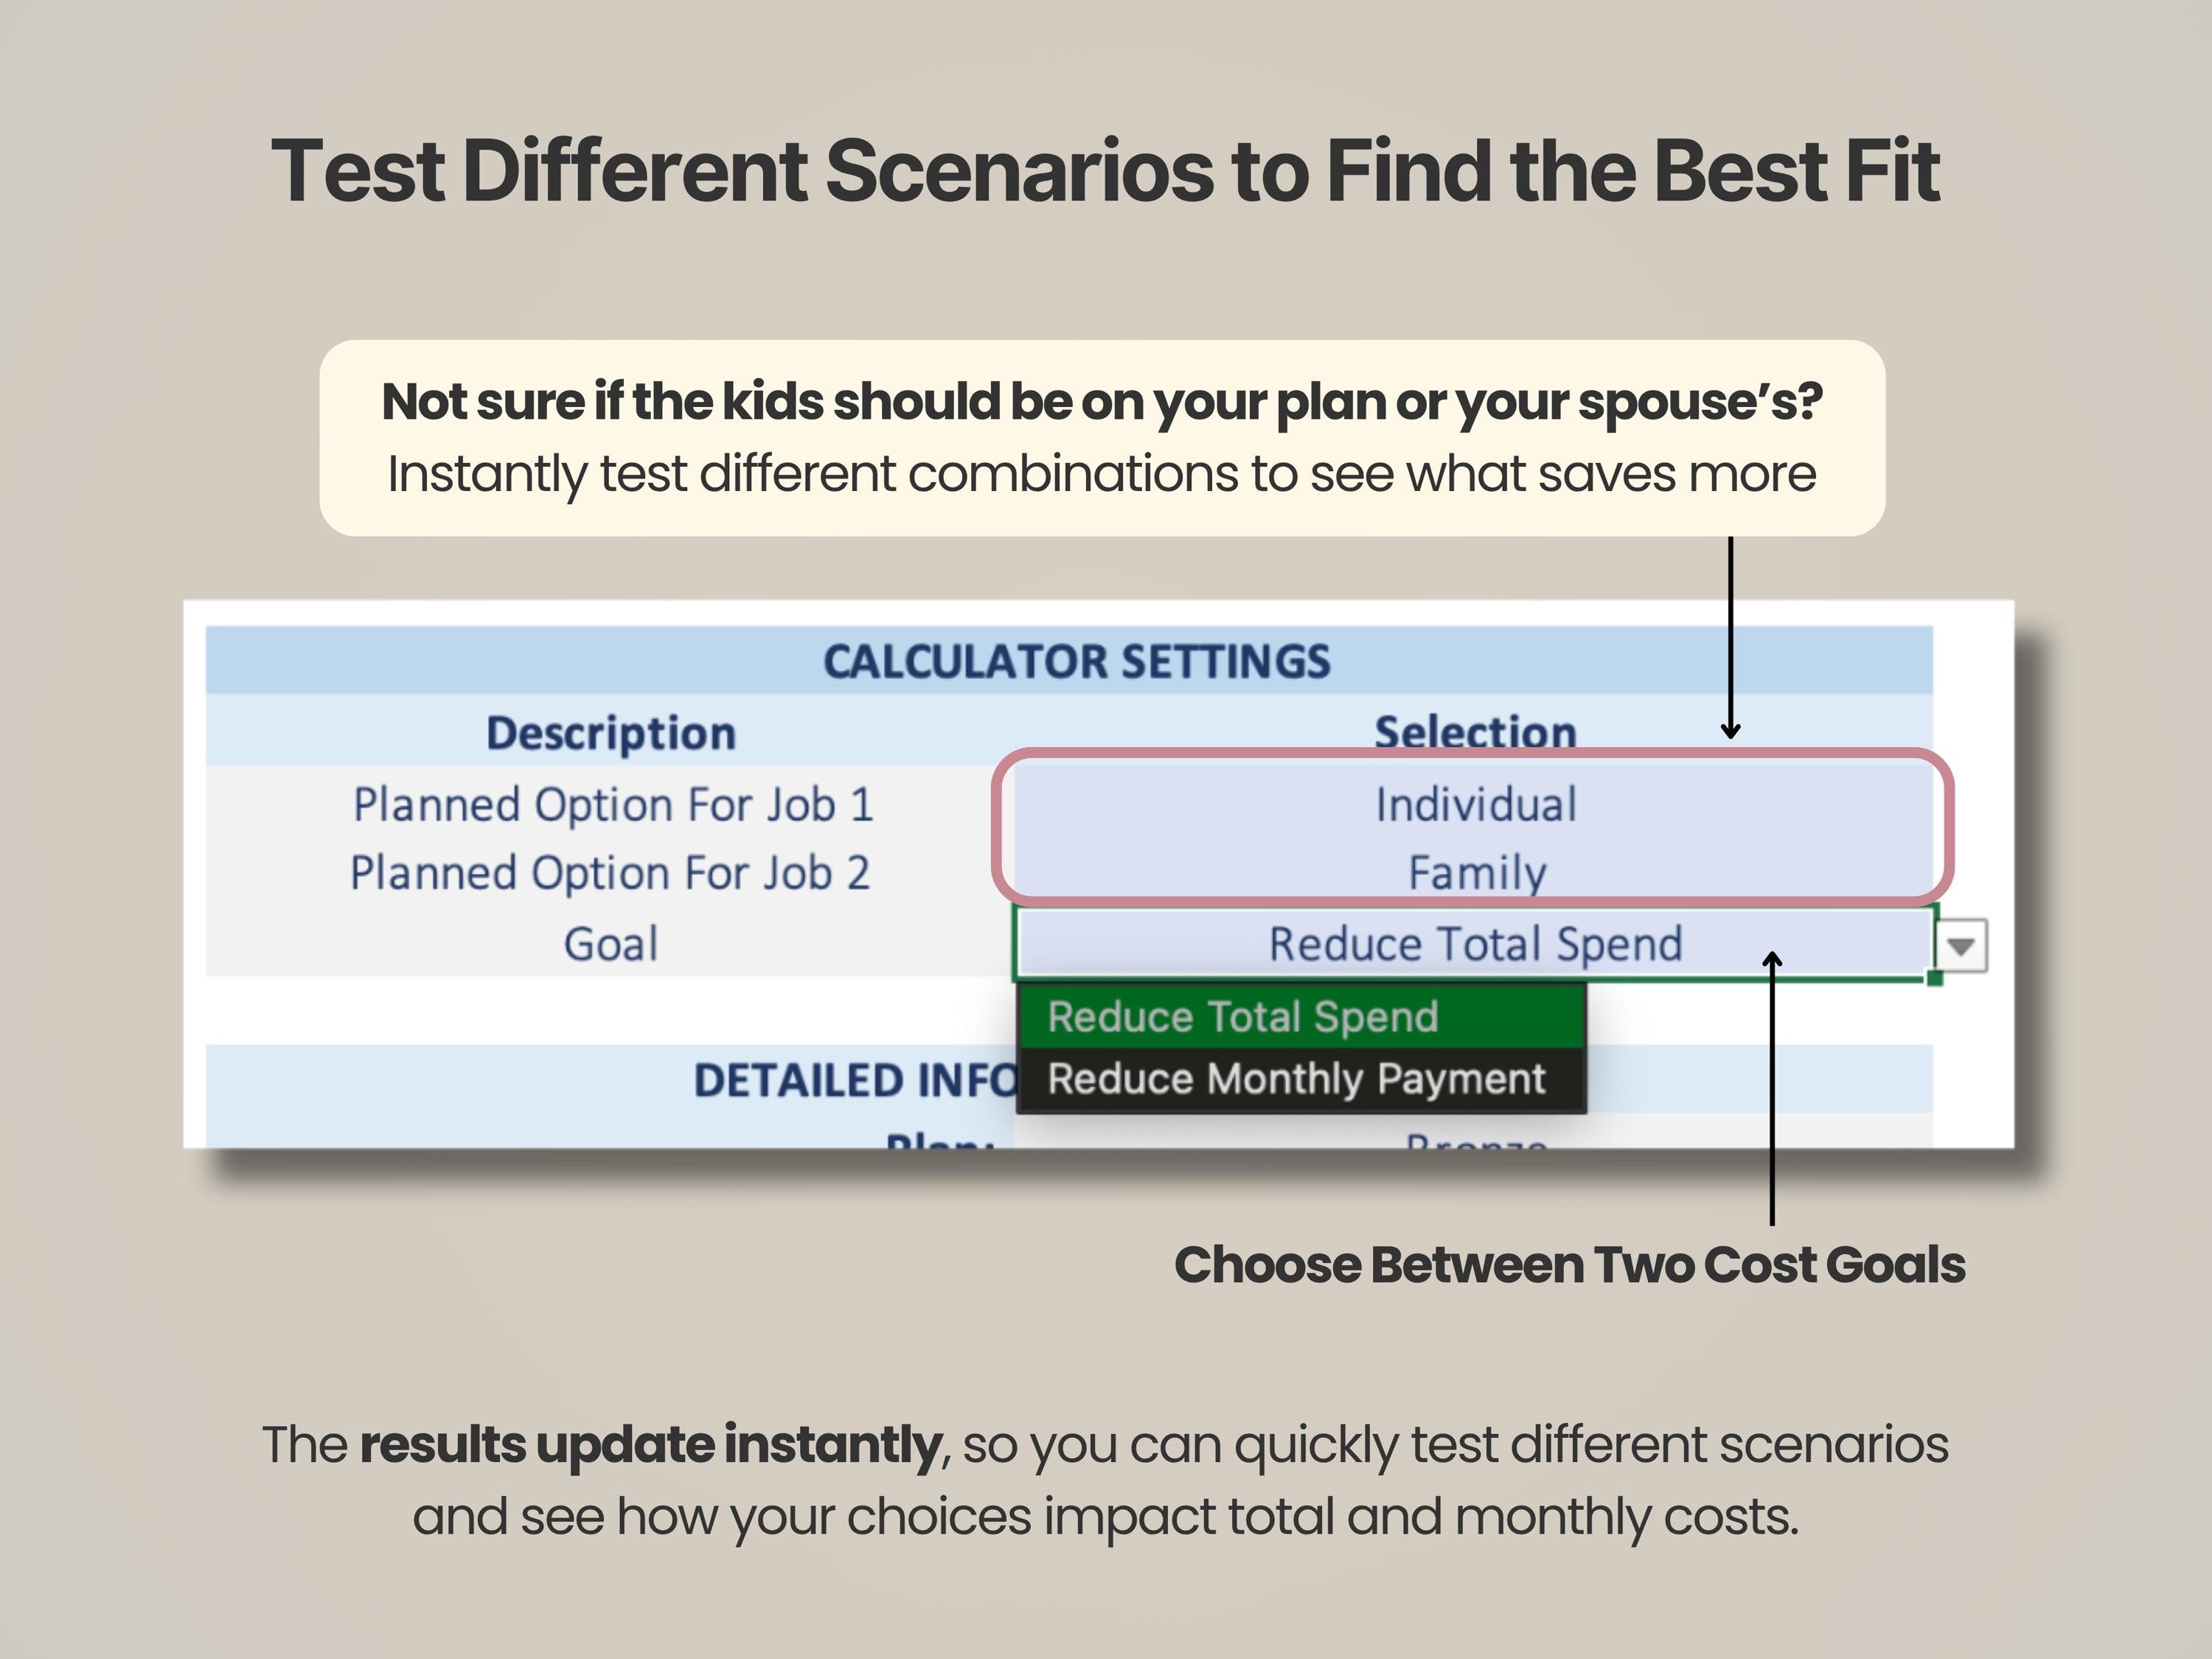Select the DETAILED INFO section header
The width and height of the screenshot is (2212, 1659).
point(852,1080)
